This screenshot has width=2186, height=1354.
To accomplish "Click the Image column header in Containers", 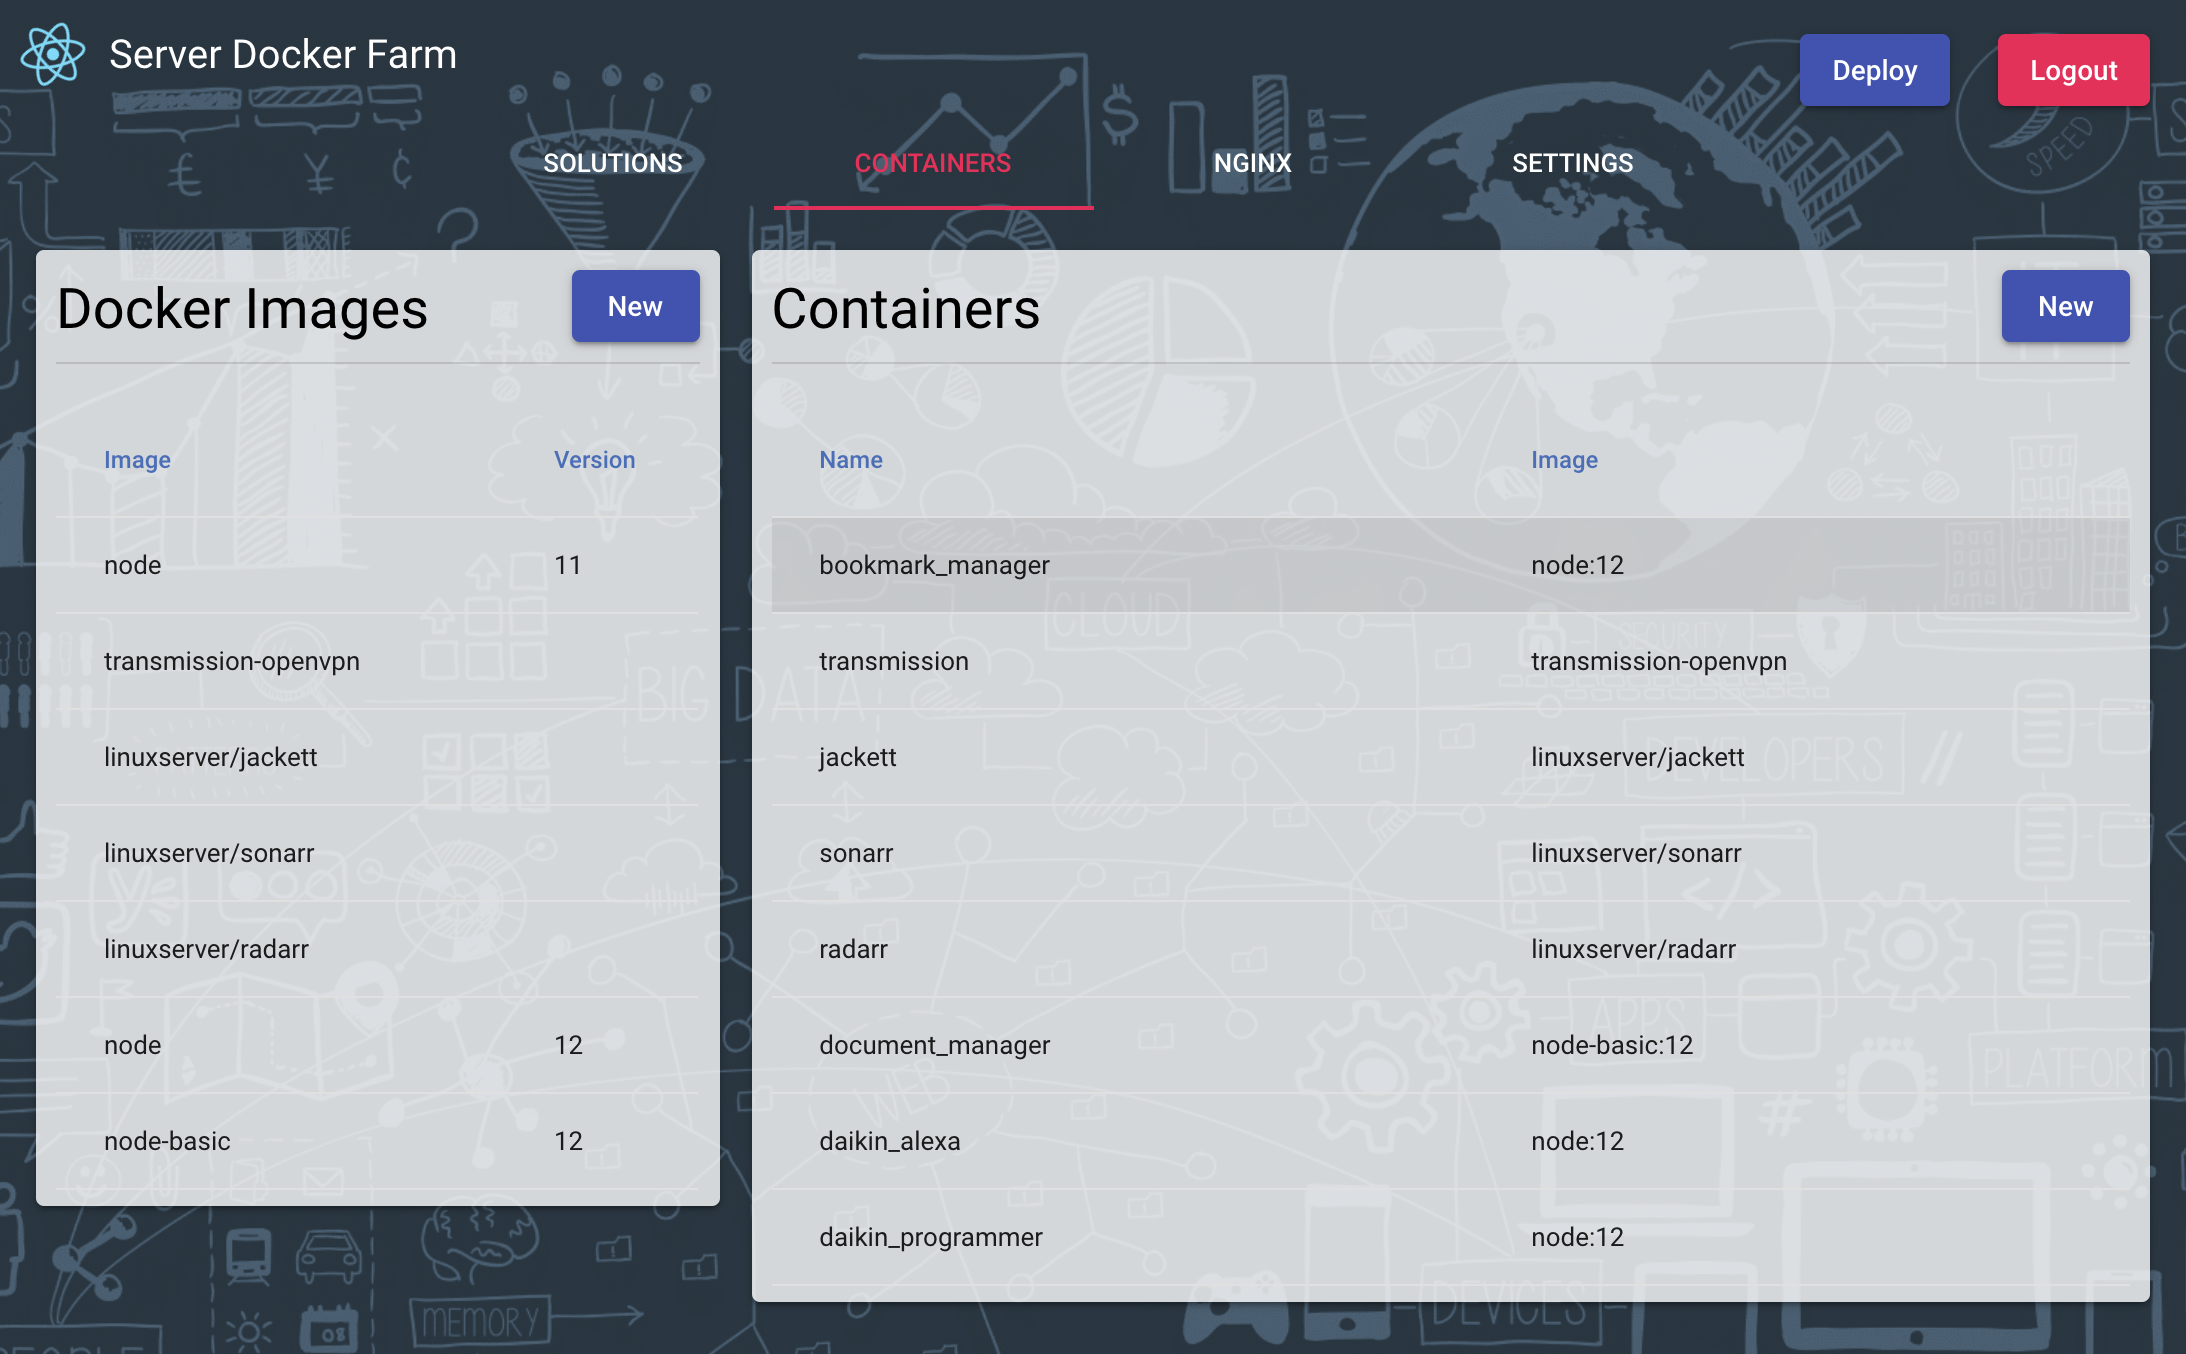I will (x=1564, y=460).
